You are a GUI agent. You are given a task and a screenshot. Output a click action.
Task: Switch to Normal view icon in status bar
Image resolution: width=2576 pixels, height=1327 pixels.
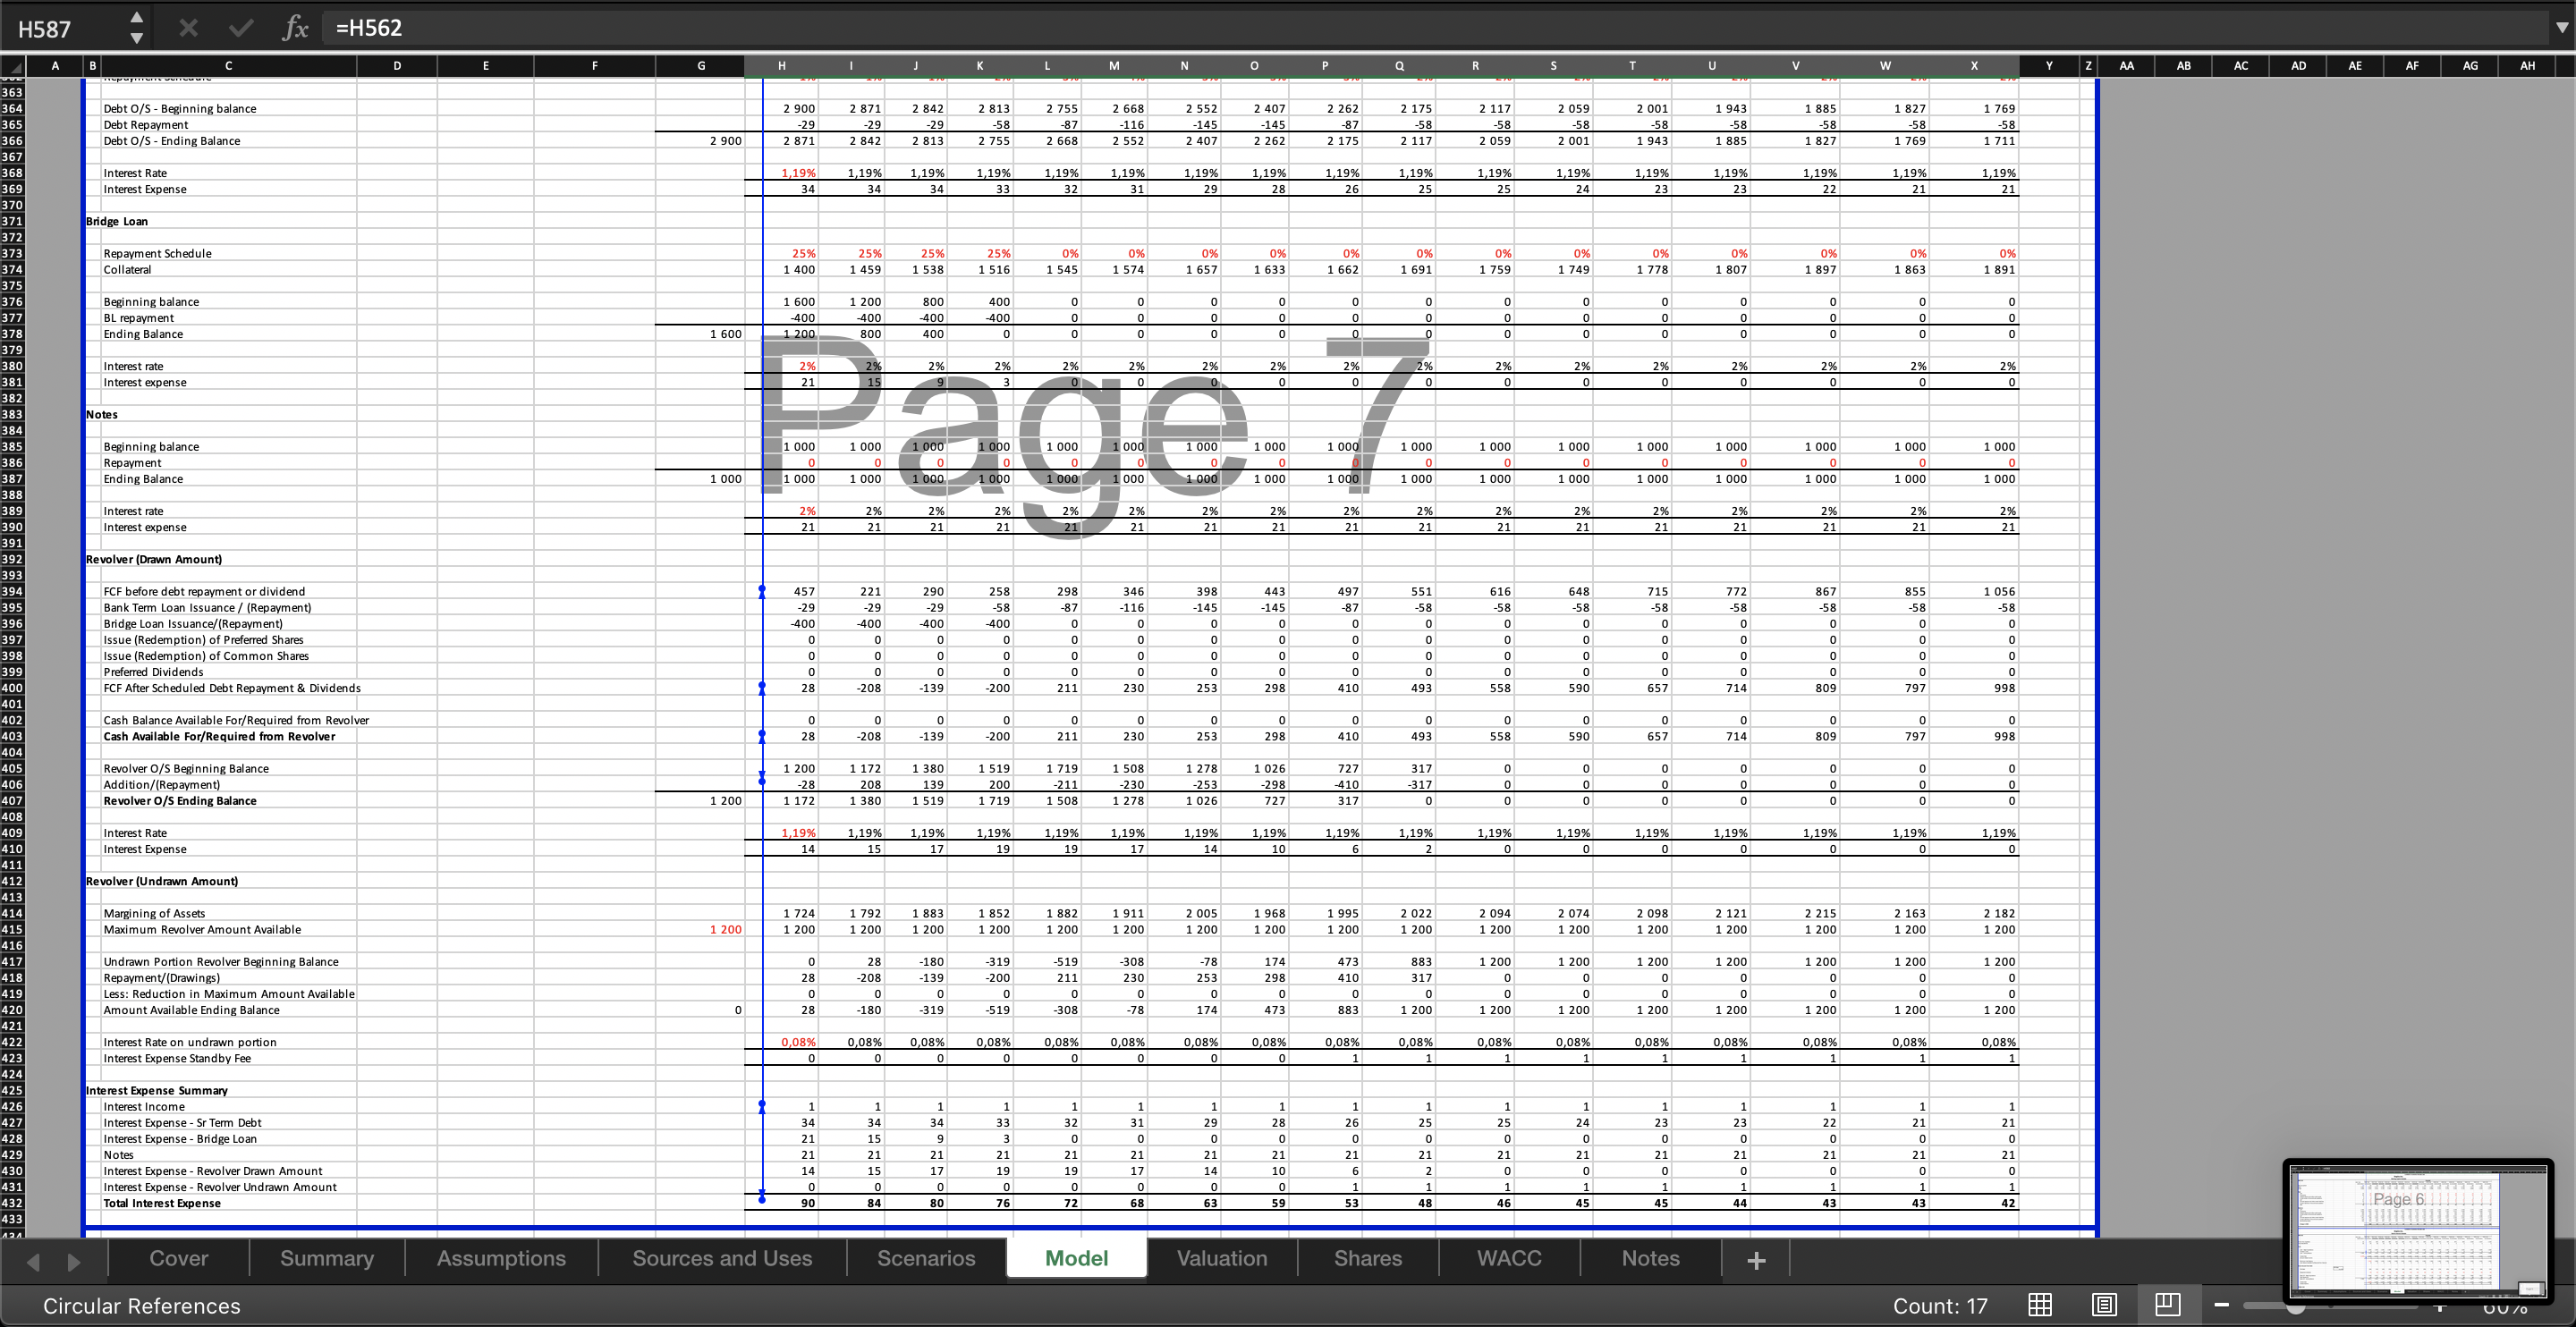(2040, 1305)
